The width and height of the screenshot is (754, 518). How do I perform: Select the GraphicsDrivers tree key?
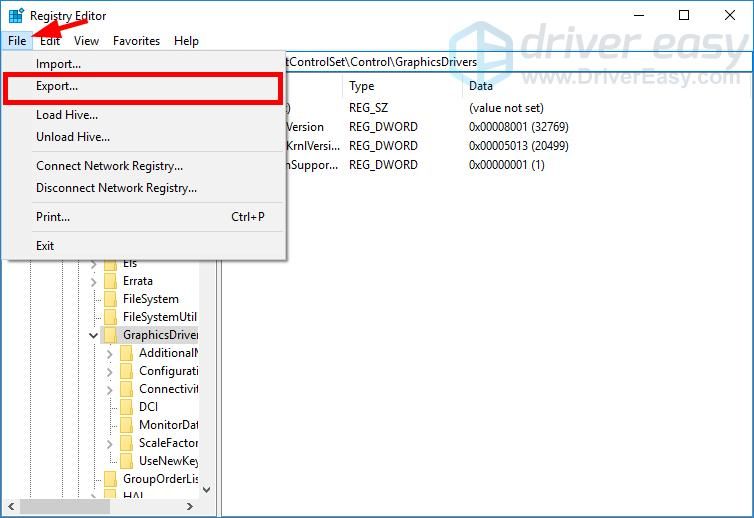(x=159, y=335)
